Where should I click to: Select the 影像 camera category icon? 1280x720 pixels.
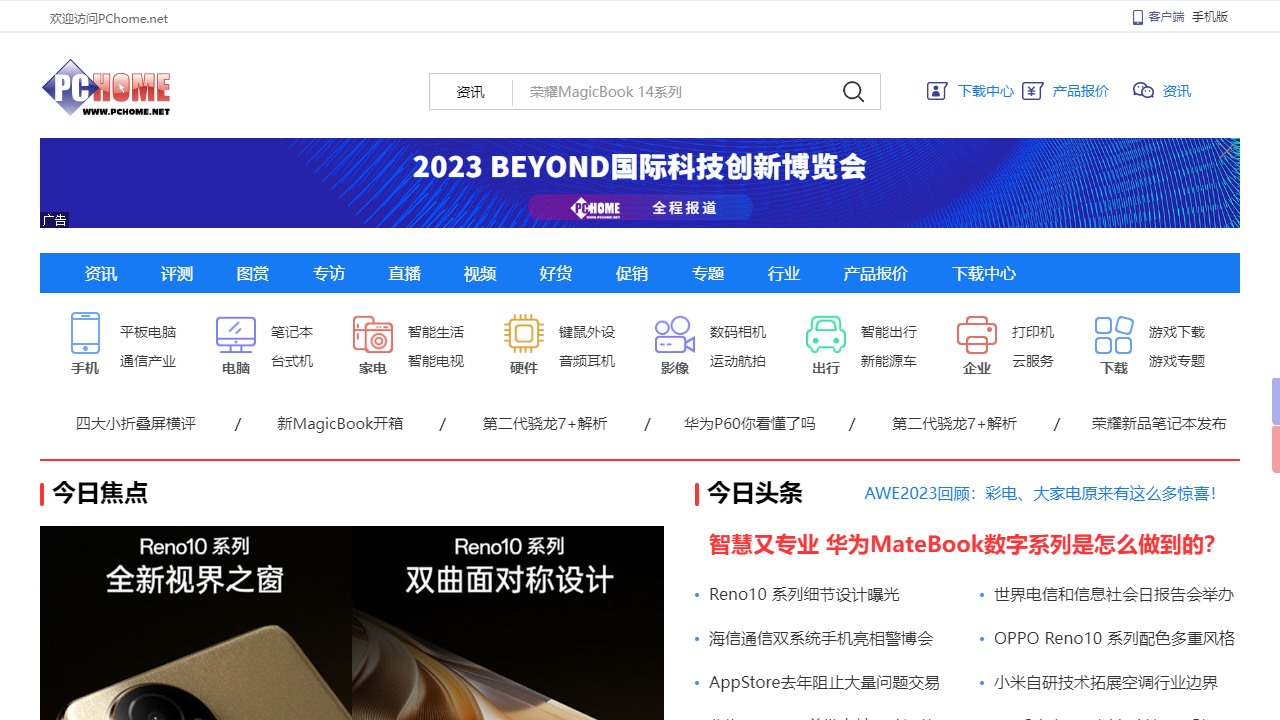675,334
